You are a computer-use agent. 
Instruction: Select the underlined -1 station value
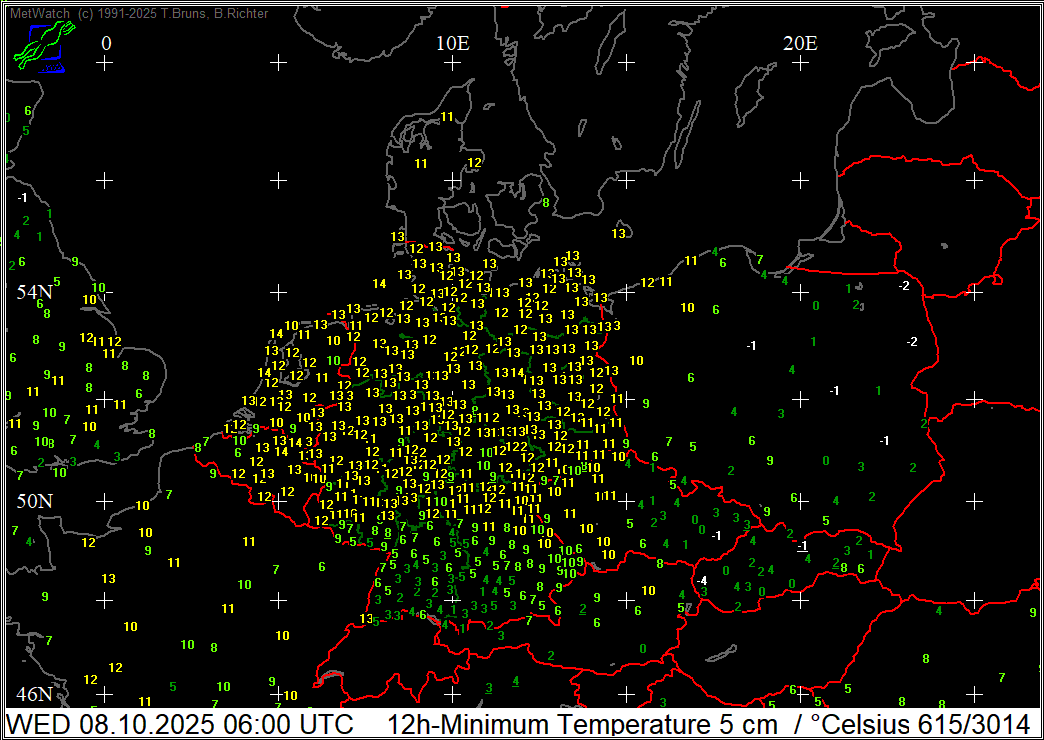[x=801, y=546]
